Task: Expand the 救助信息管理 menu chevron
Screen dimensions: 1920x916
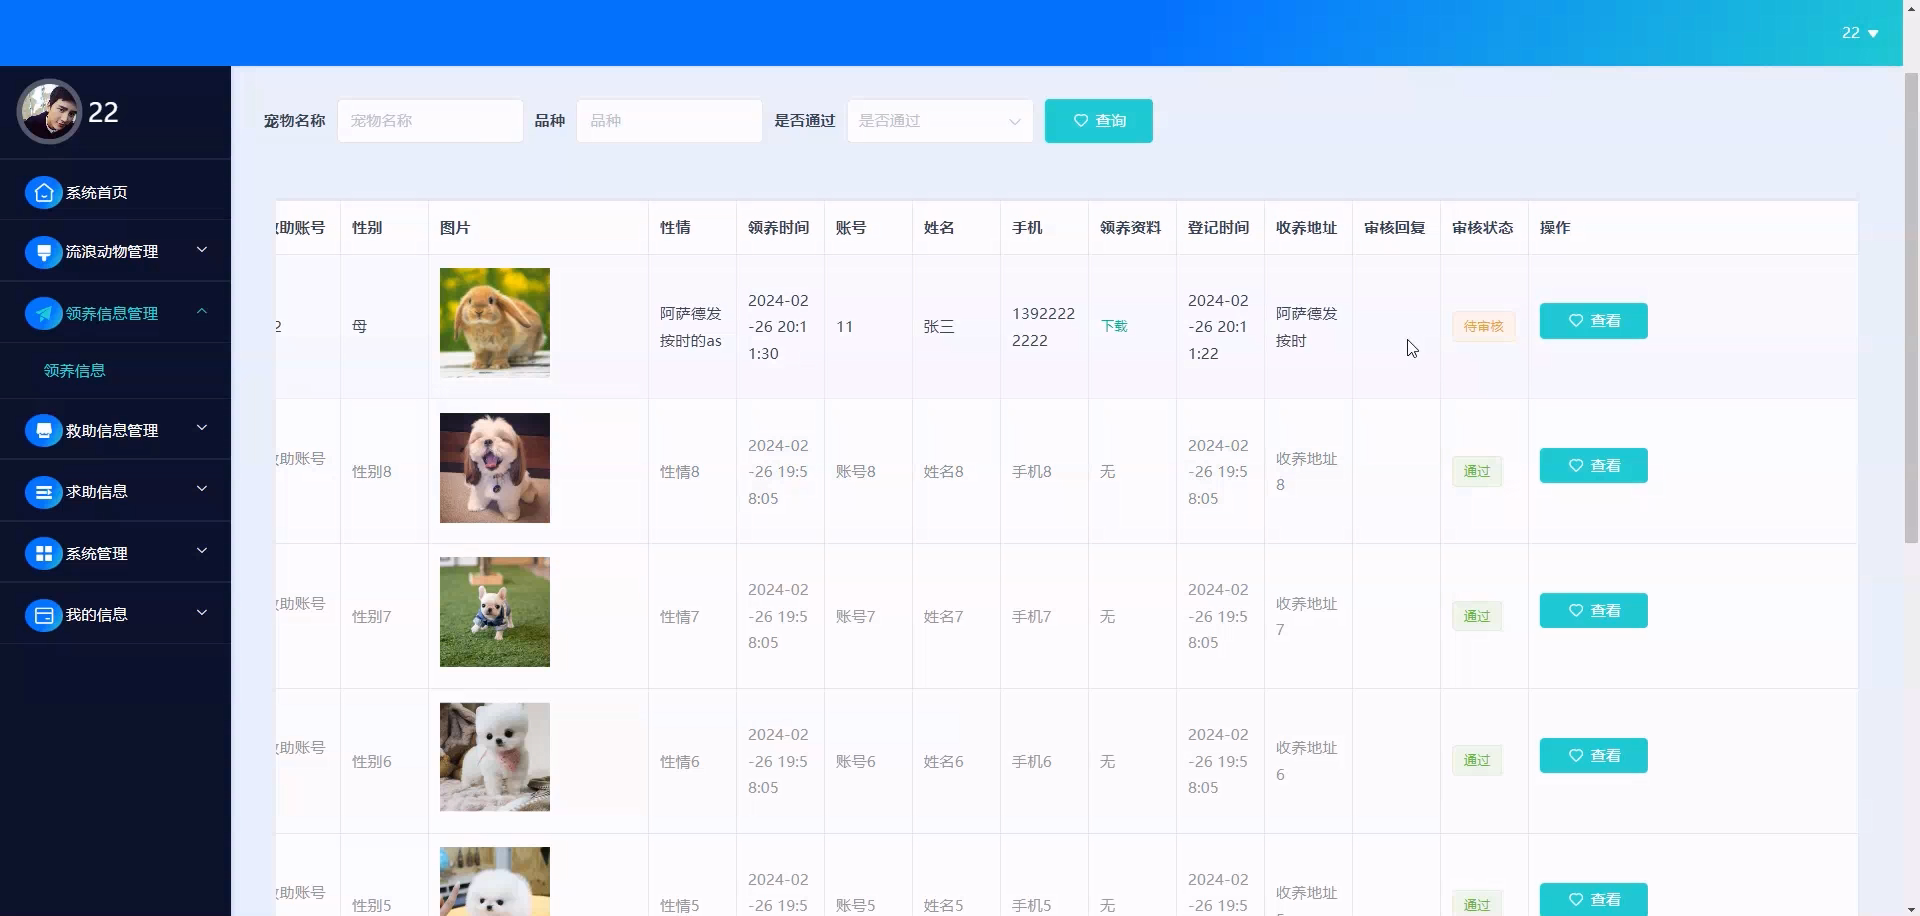Action: pos(202,428)
